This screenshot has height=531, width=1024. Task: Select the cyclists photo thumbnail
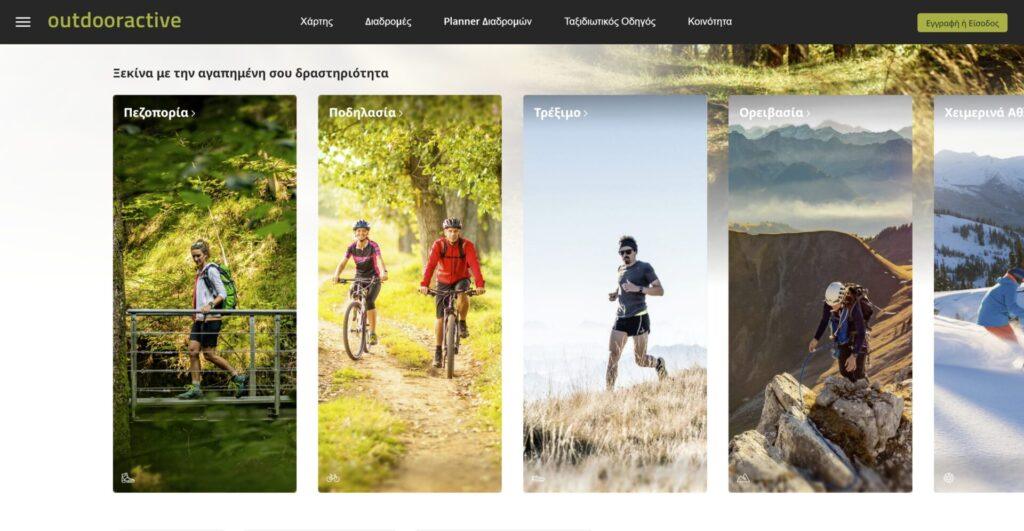point(409,293)
